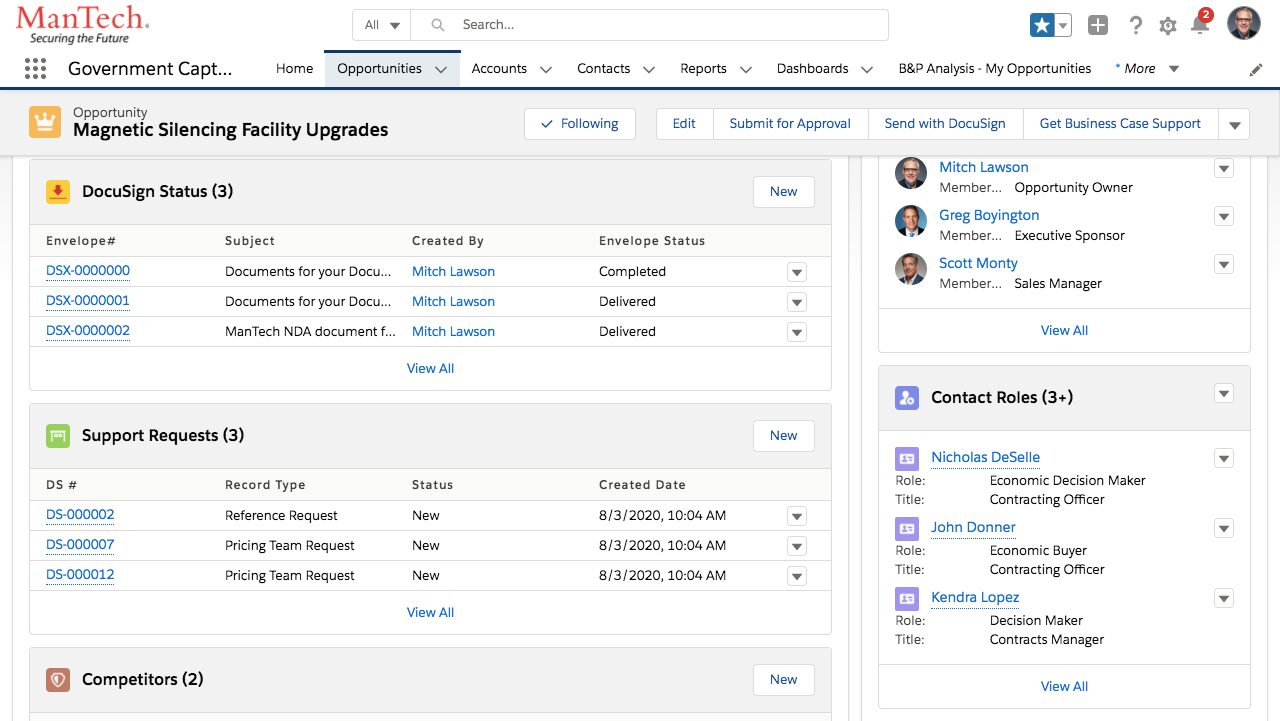Open the Help question mark icon
The image size is (1280, 721).
pyautogui.click(x=1135, y=26)
